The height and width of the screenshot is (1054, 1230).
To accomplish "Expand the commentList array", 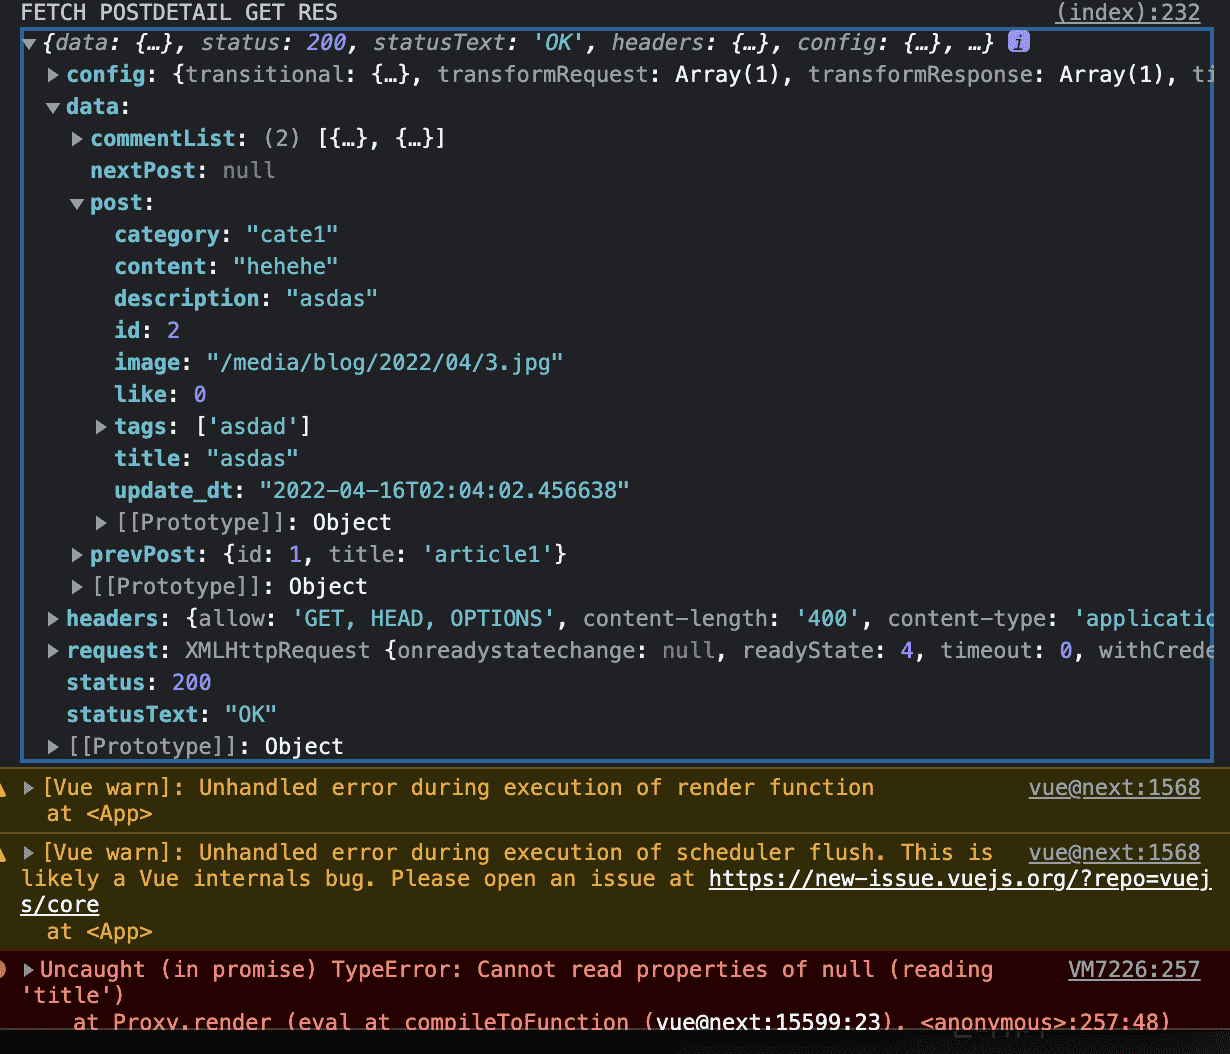I will [x=77, y=139].
